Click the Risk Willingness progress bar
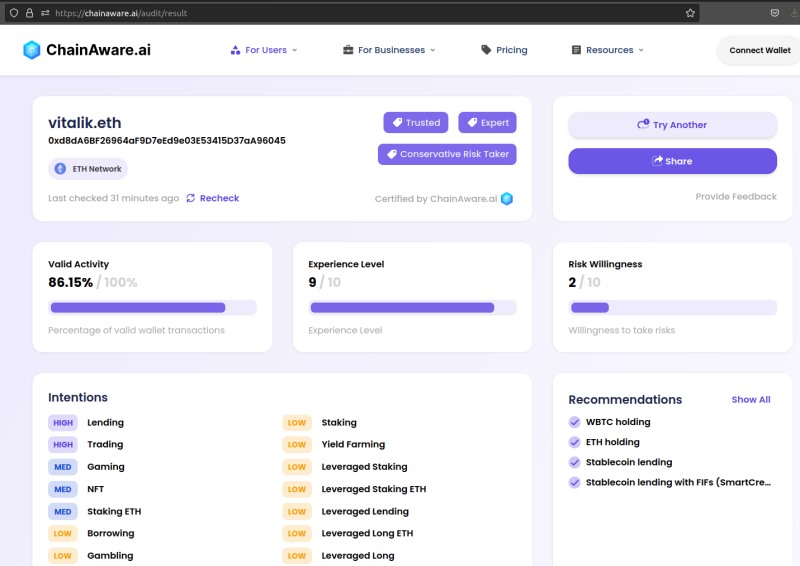800x566 pixels. (672, 308)
